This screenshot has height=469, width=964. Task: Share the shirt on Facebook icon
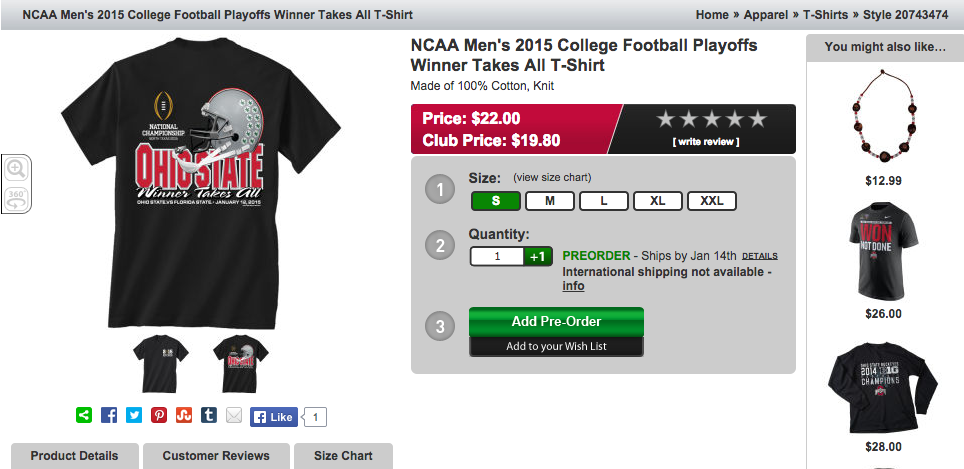[109, 415]
